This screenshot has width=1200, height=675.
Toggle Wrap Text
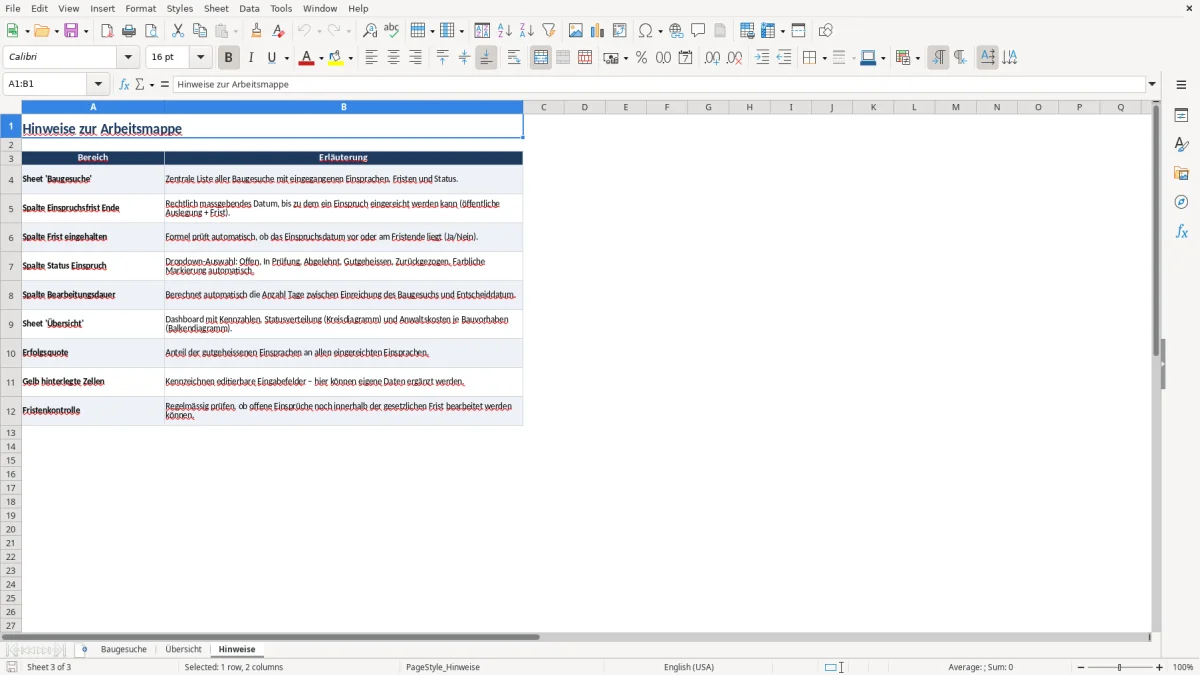(x=514, y=58)
